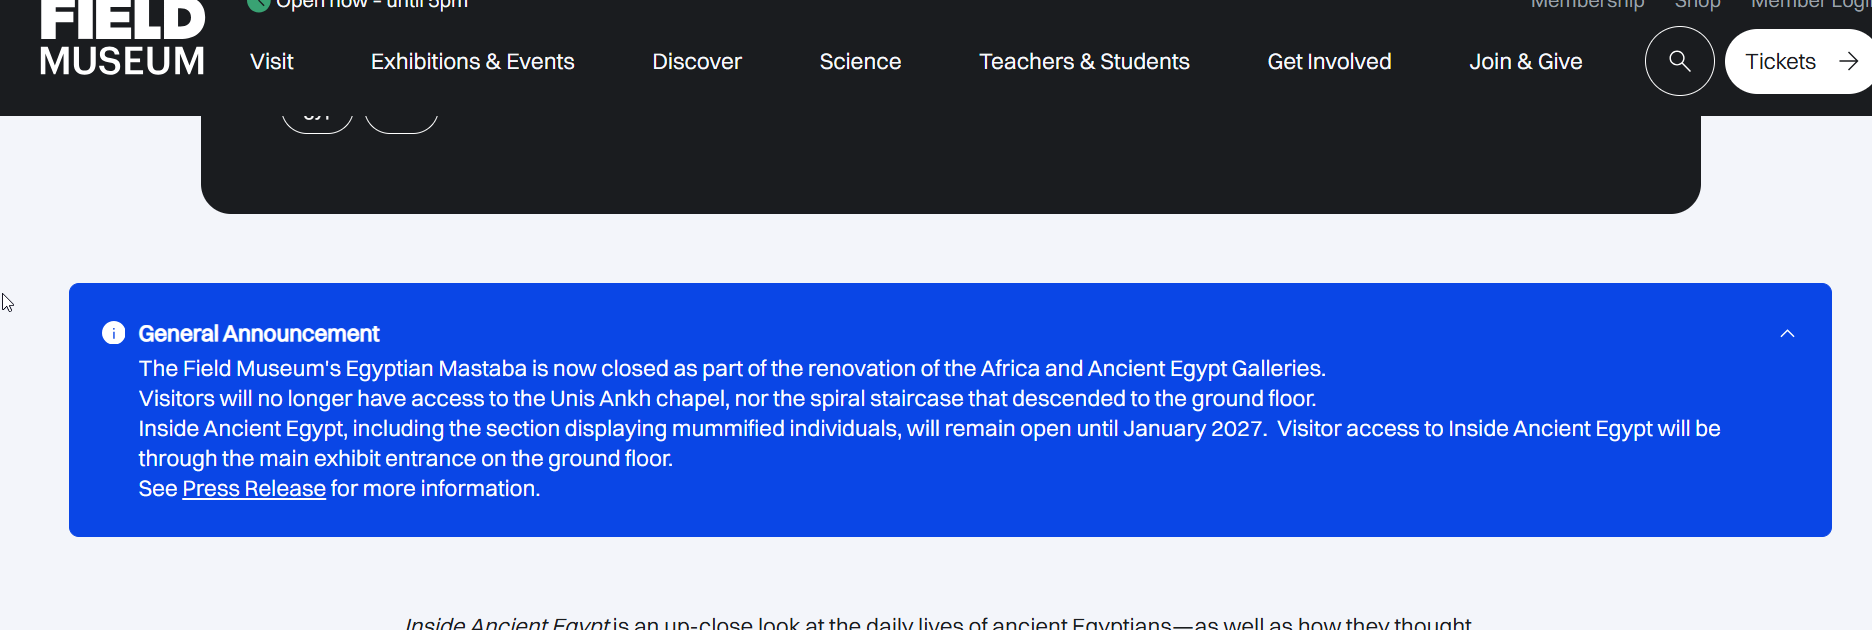Open the Exhibitions & Events menu
The image size is (1872, 630).
tap(472, 62)
